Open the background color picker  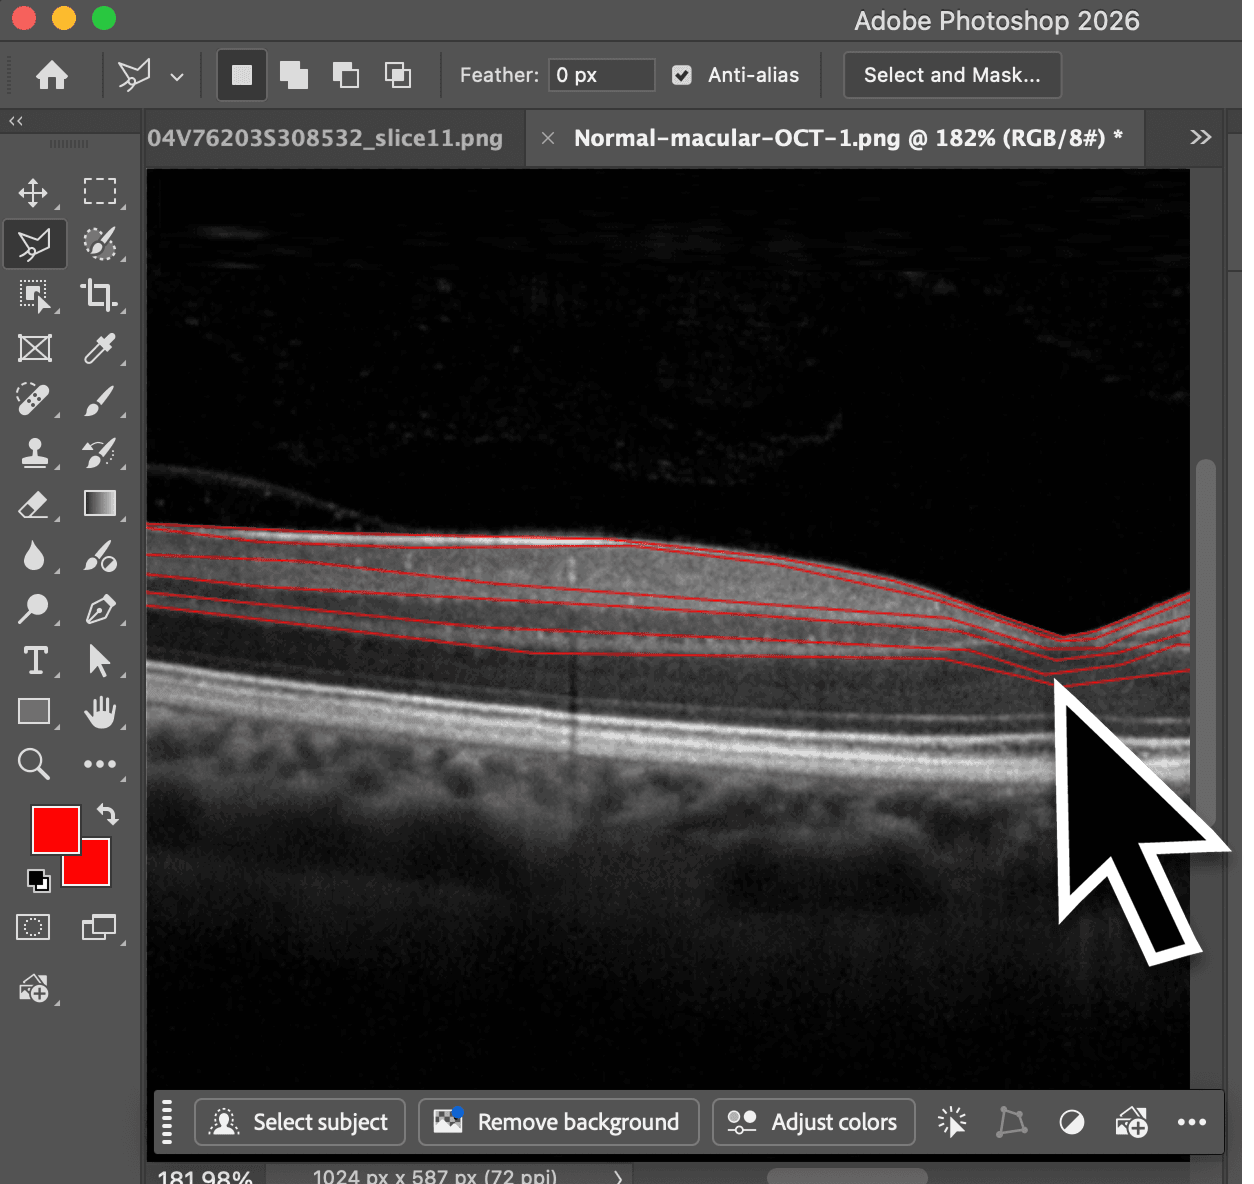tap(94, 871)
